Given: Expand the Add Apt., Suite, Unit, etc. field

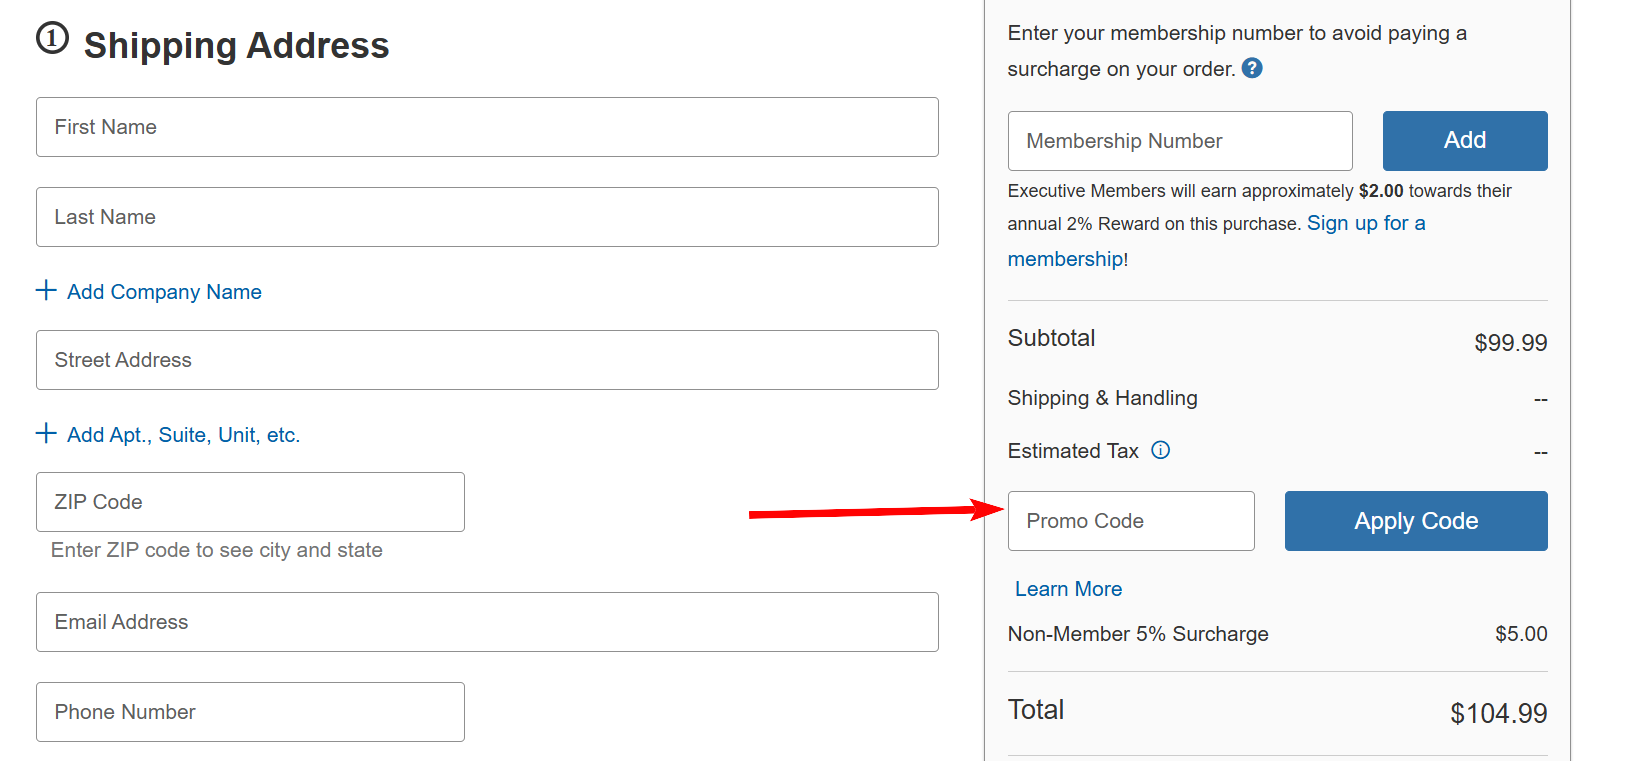Looking at the screenshot, I should 183,434.
